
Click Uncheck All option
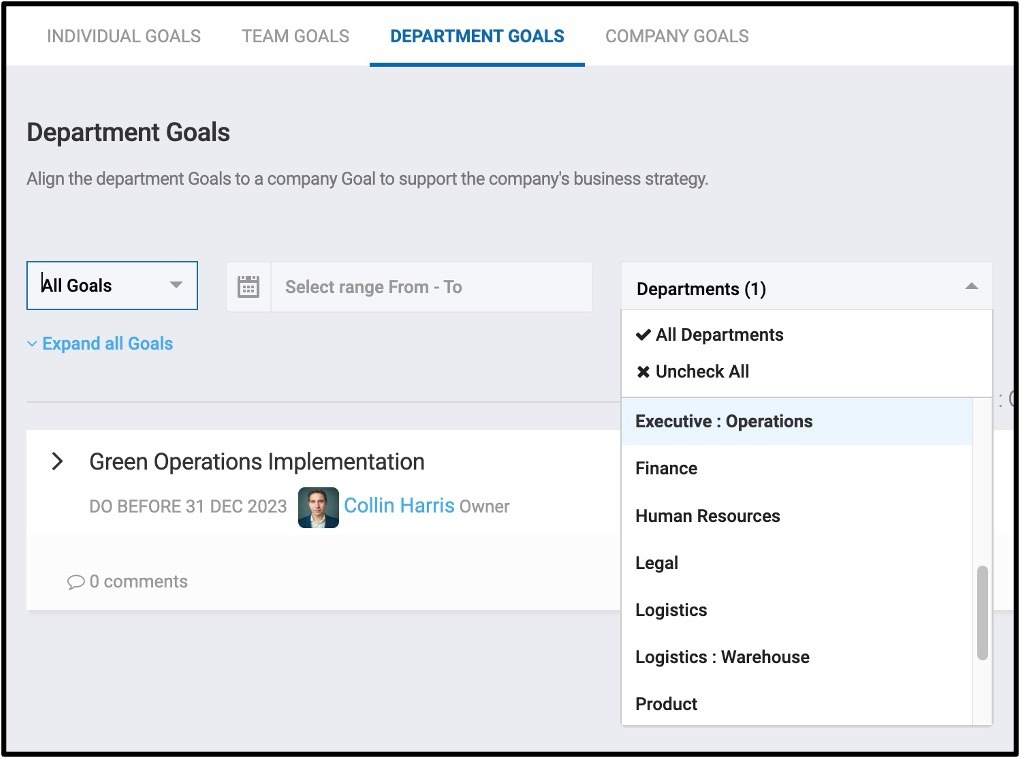click(x=693, y=371)
